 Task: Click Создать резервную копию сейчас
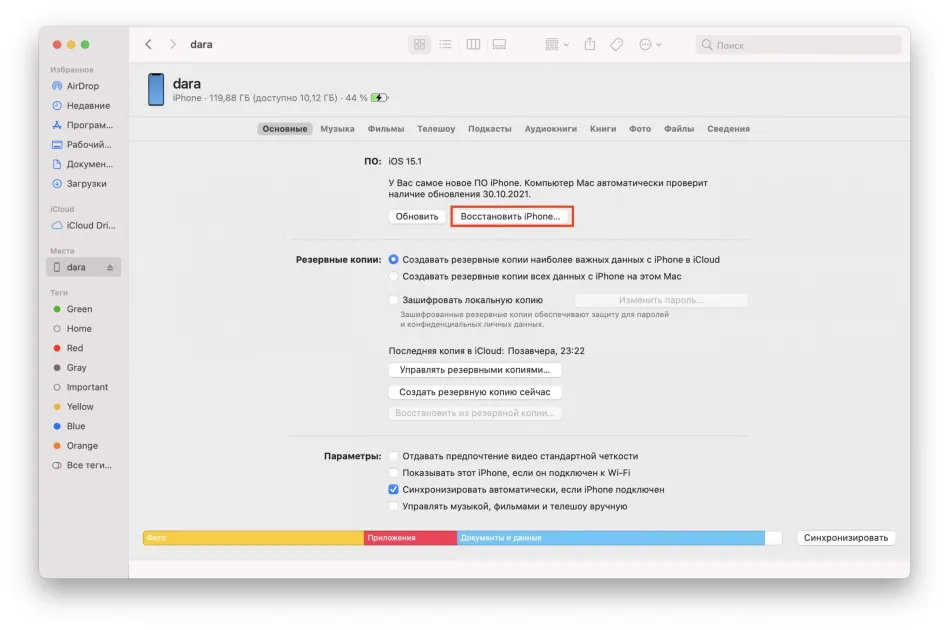pos(475,392)
